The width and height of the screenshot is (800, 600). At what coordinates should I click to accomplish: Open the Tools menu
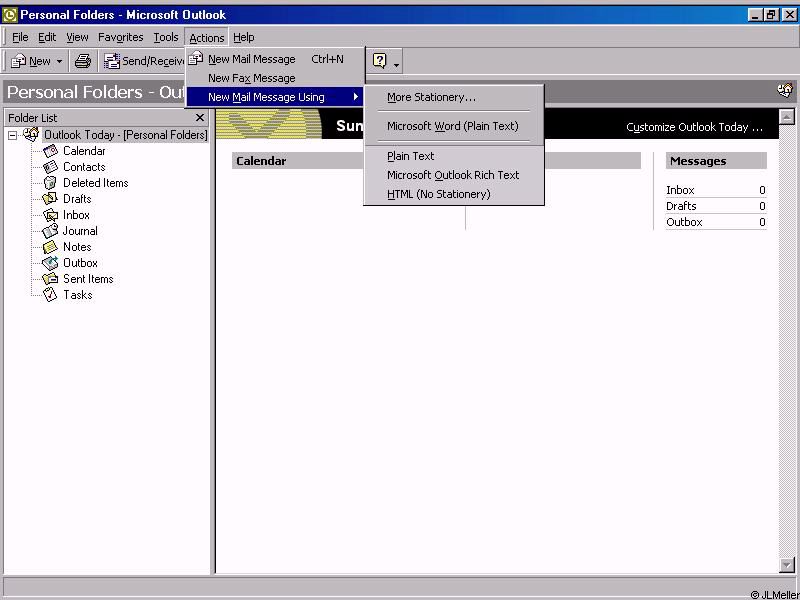coord(166,37)
